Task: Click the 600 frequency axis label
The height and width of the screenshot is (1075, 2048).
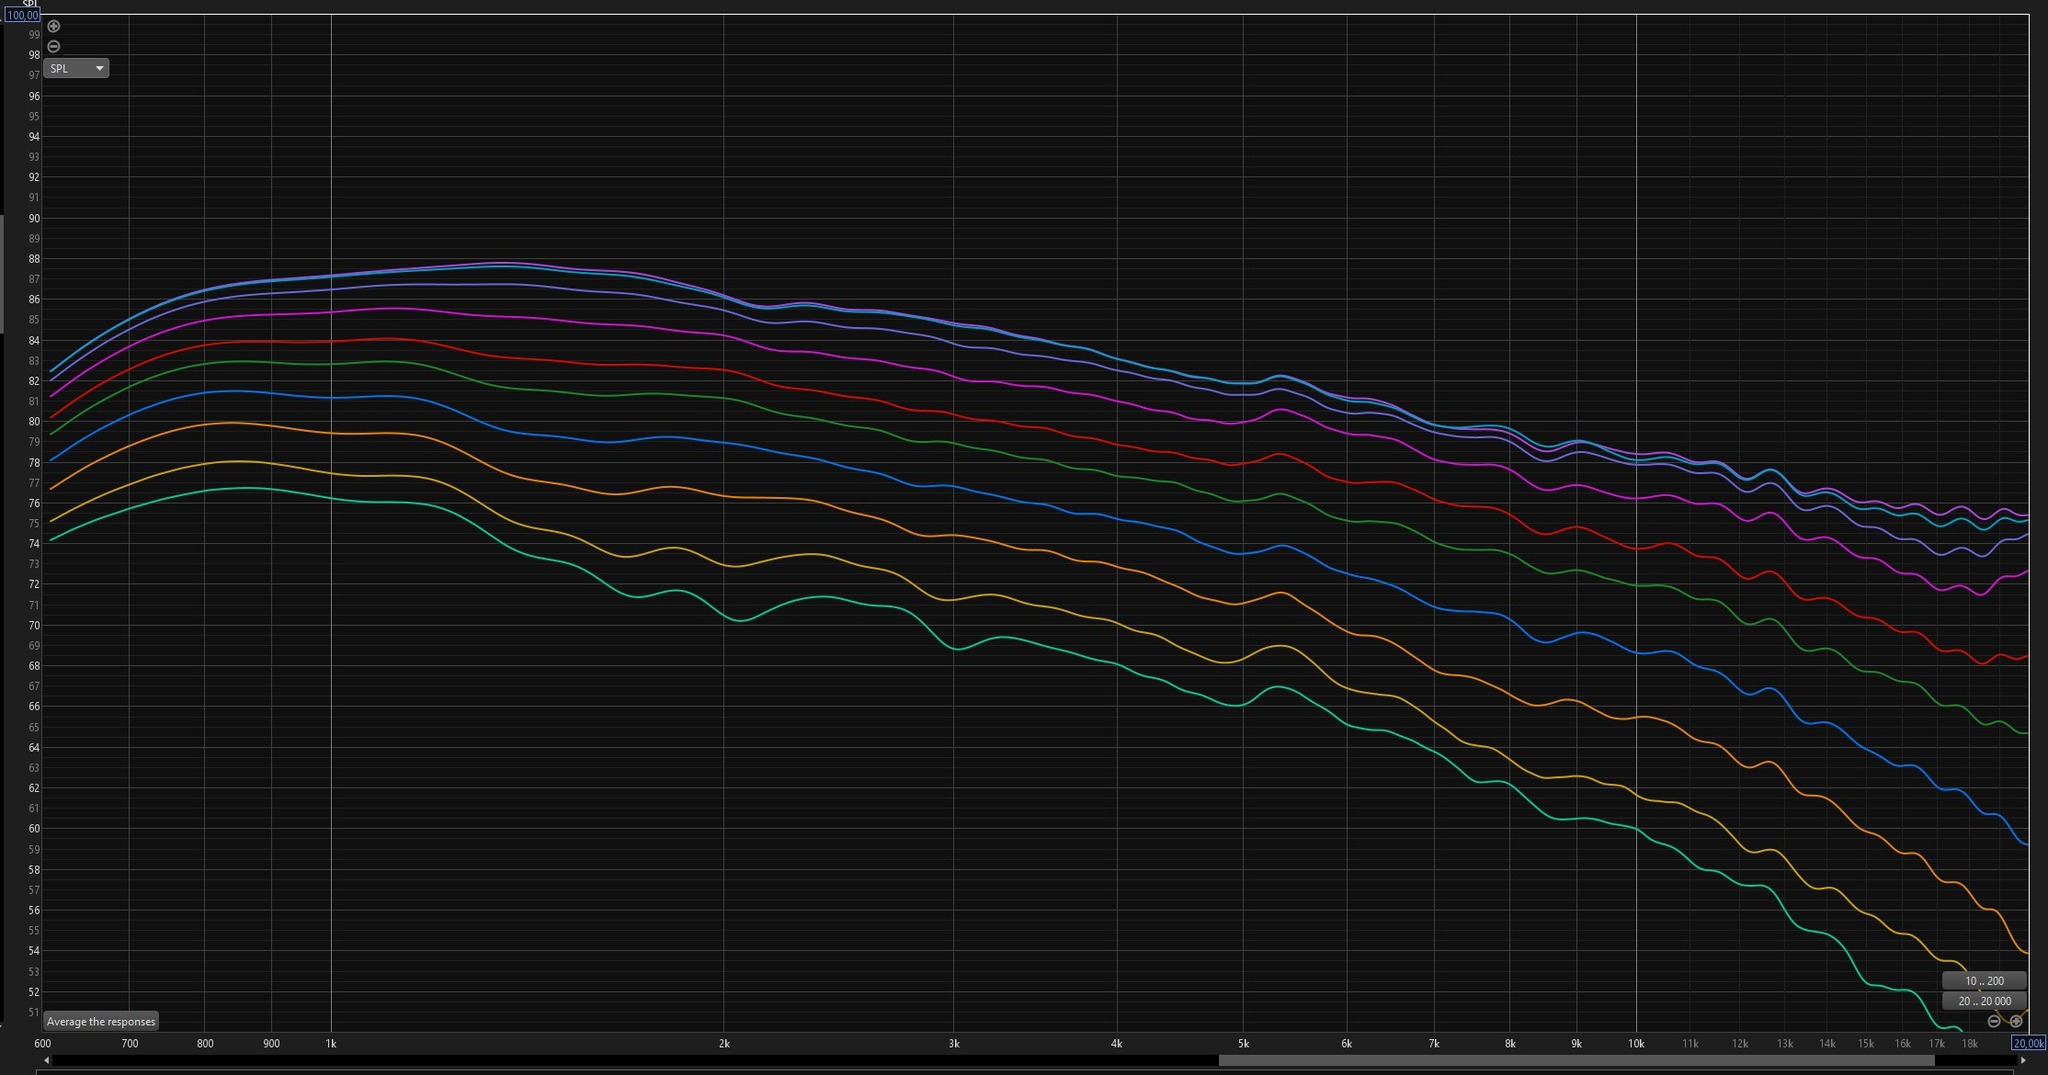Action: (42, 1043)
